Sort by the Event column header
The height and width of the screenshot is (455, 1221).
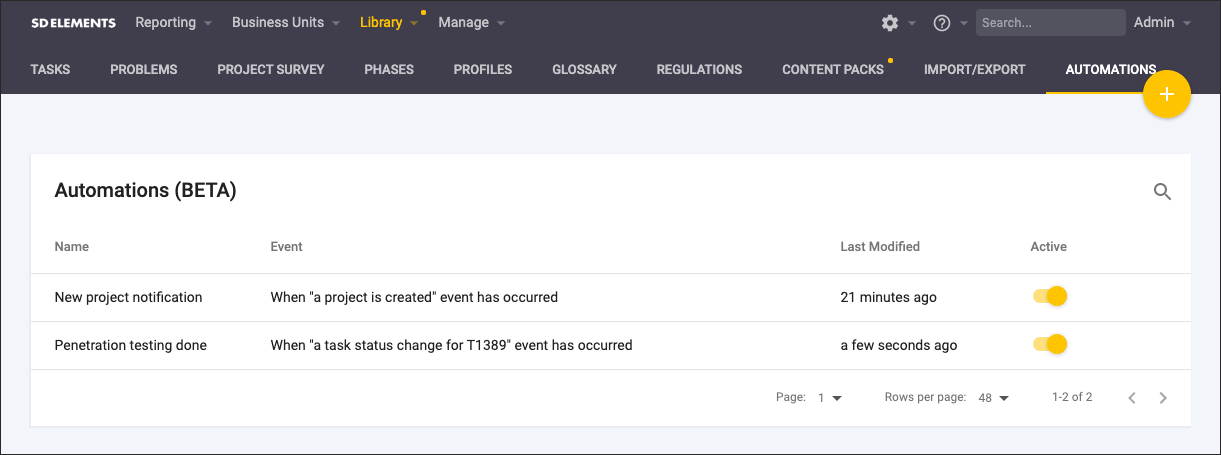tap(286, 246)
